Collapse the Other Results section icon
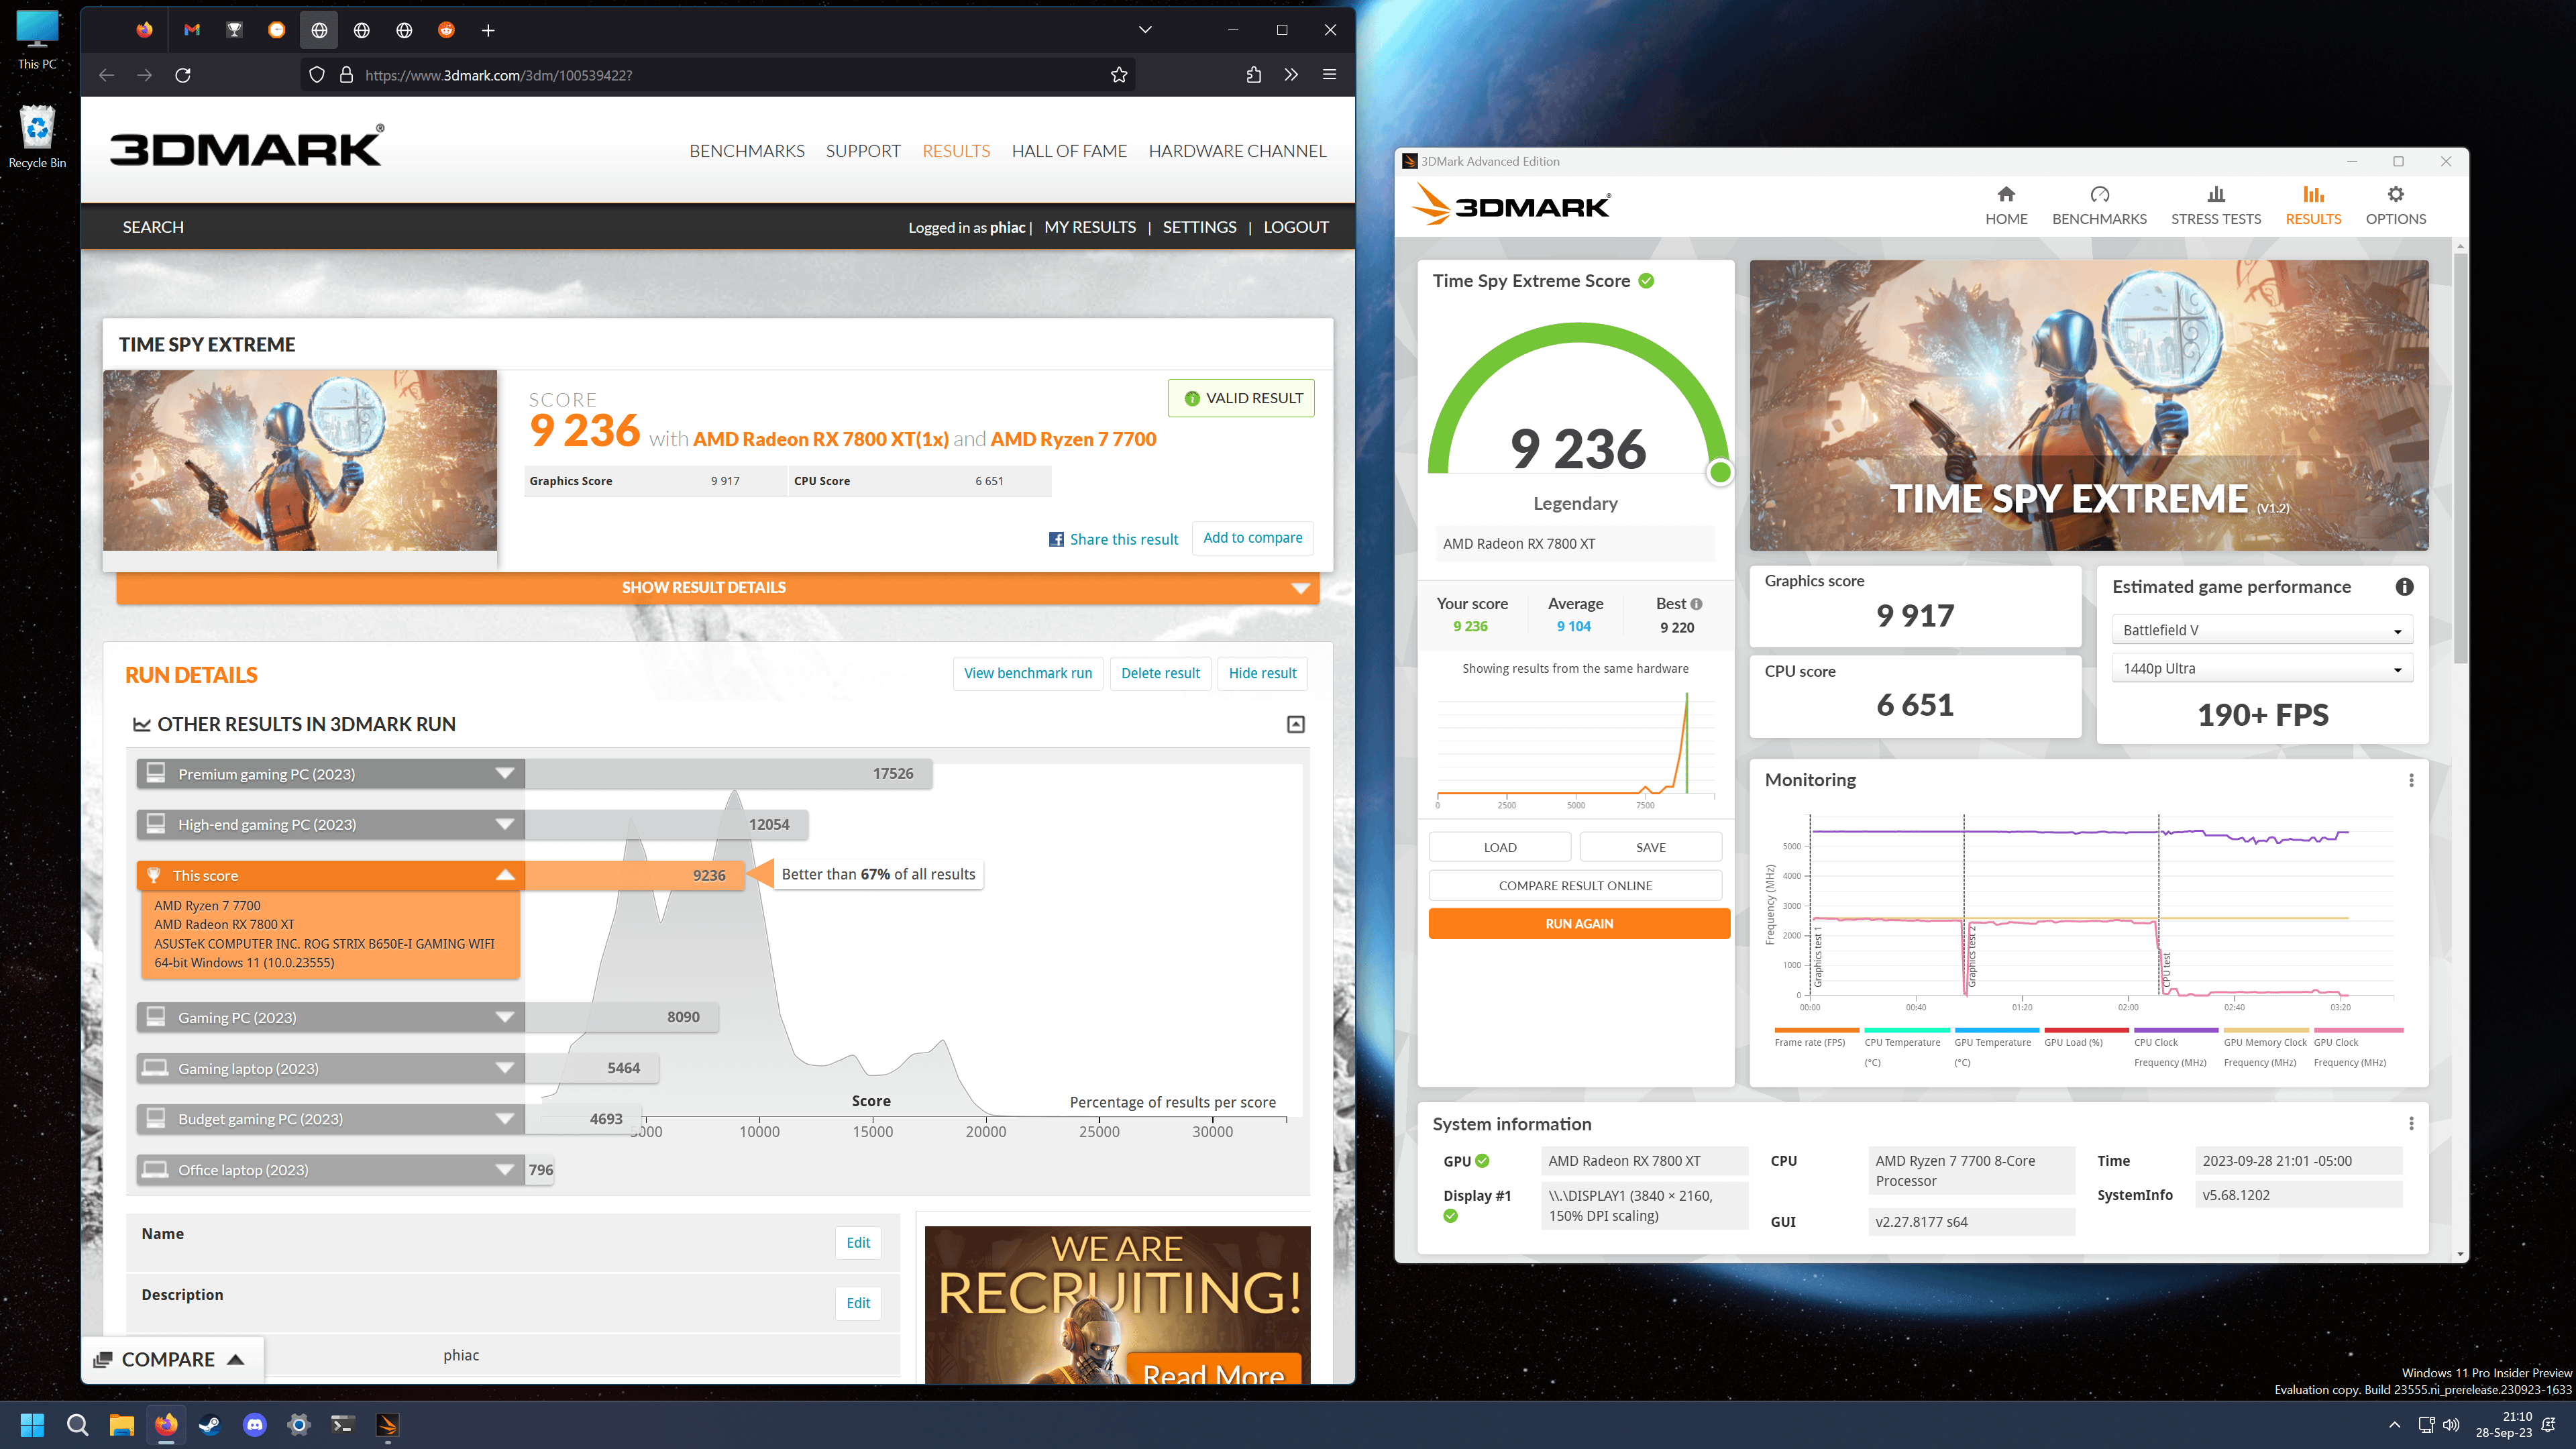Image resolution: width=2576 pixels, height=1449 pixels. [x=1295, y=724]
